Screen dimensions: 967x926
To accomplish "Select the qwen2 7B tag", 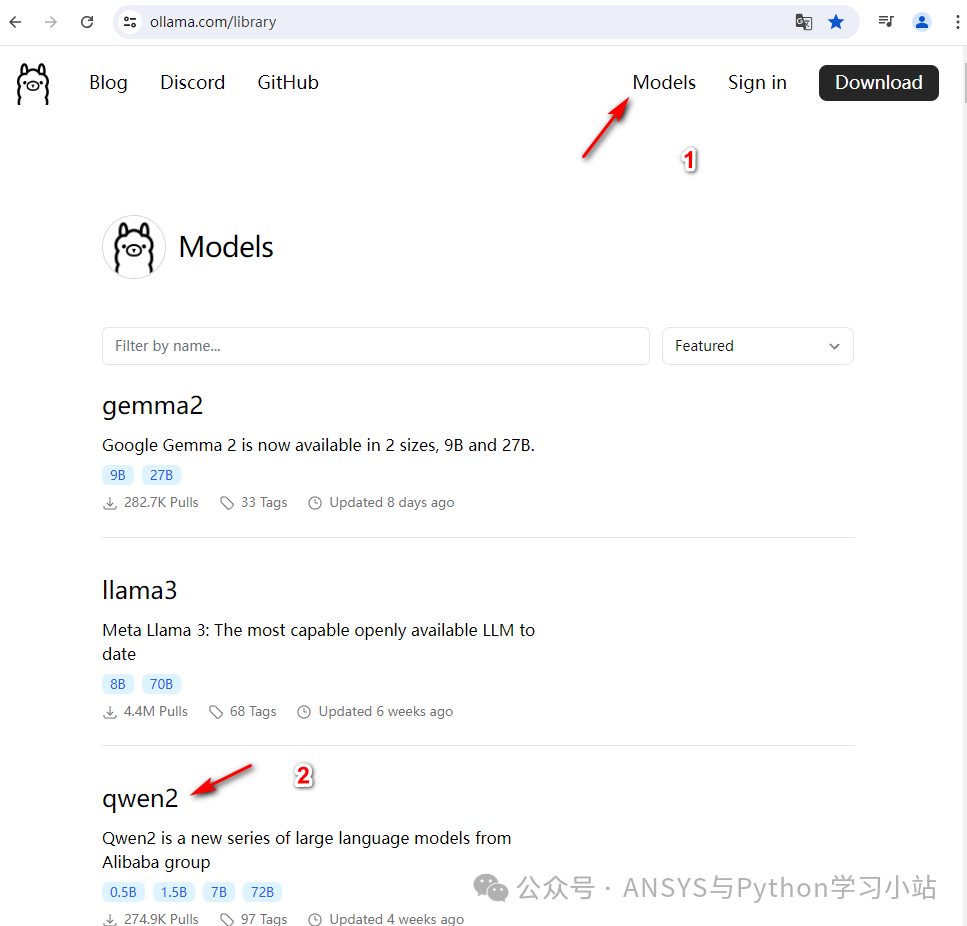I will [219, 892].
